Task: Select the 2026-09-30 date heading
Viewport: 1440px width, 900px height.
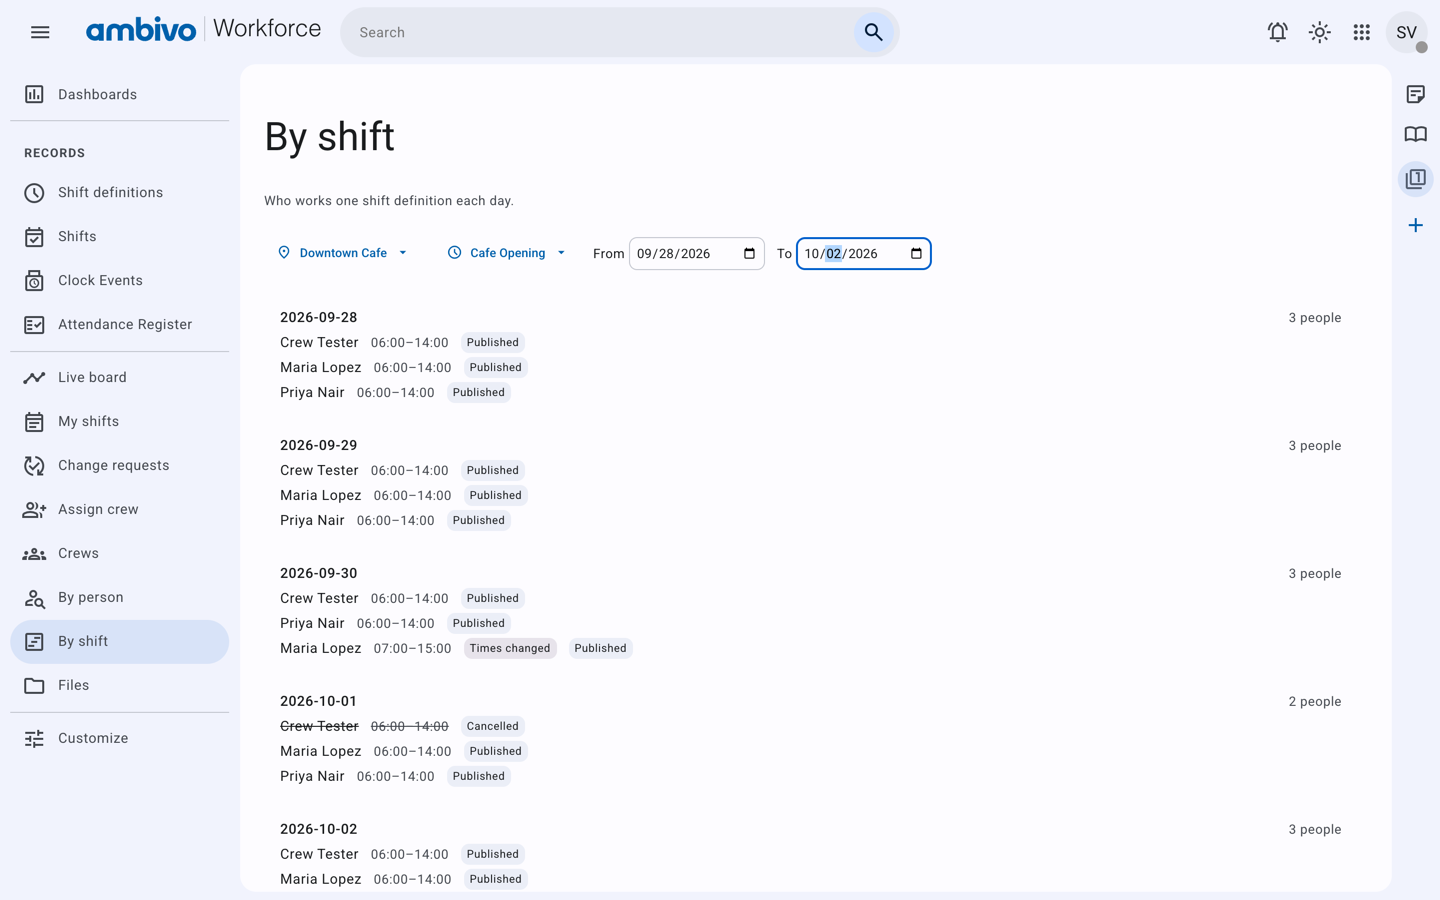Action: tap(318, 573)
